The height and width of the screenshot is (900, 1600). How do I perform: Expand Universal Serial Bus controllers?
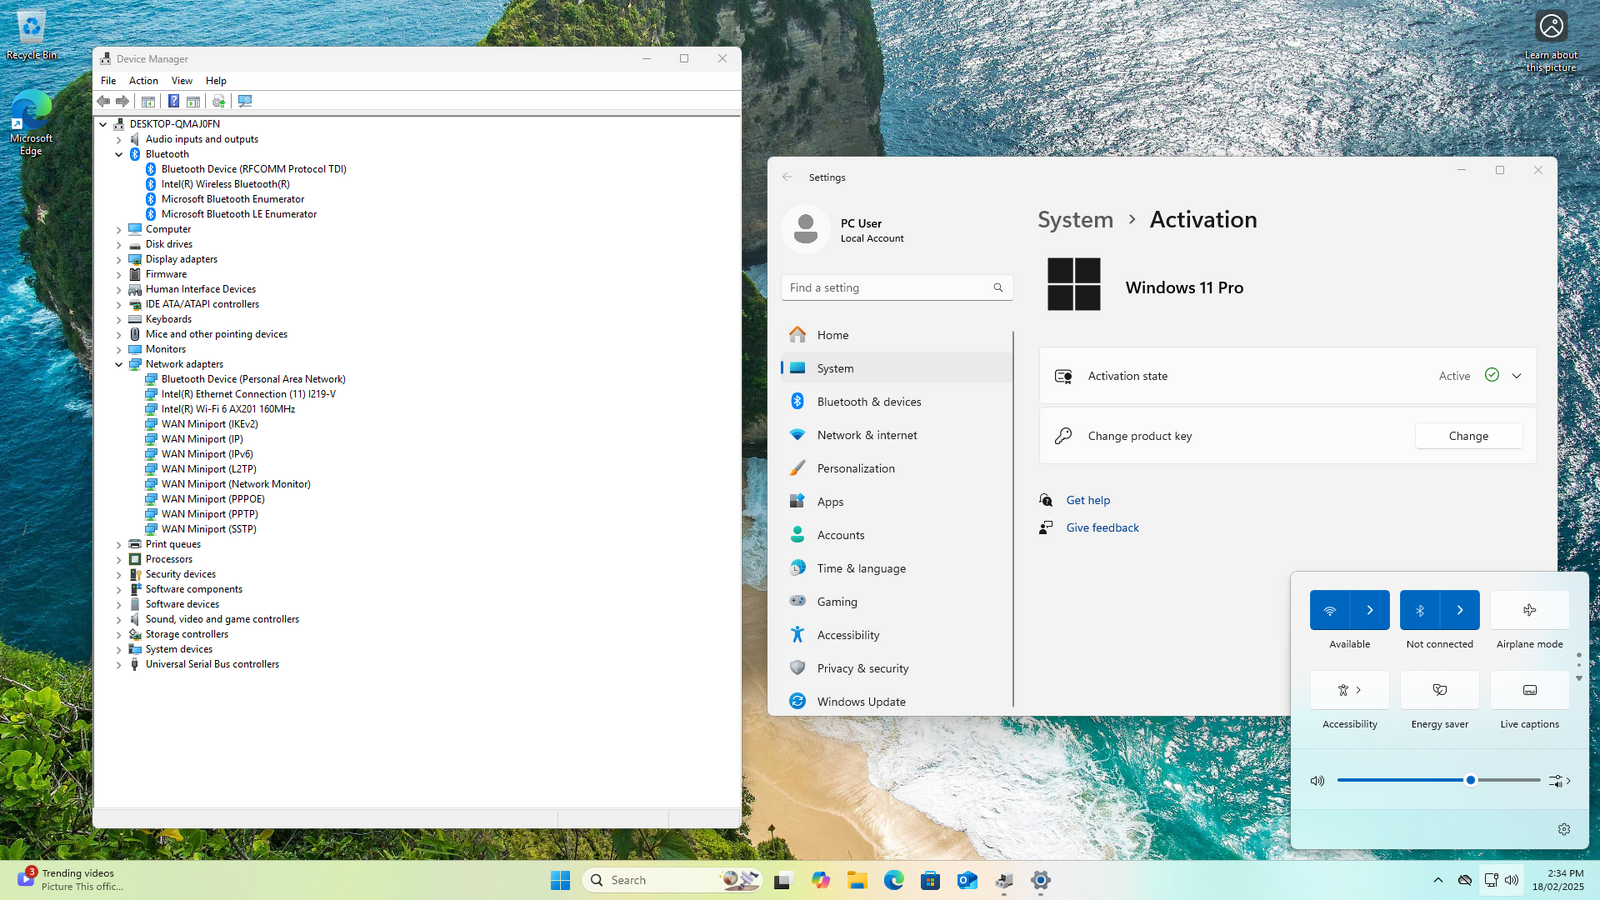[x=119, y=665]
